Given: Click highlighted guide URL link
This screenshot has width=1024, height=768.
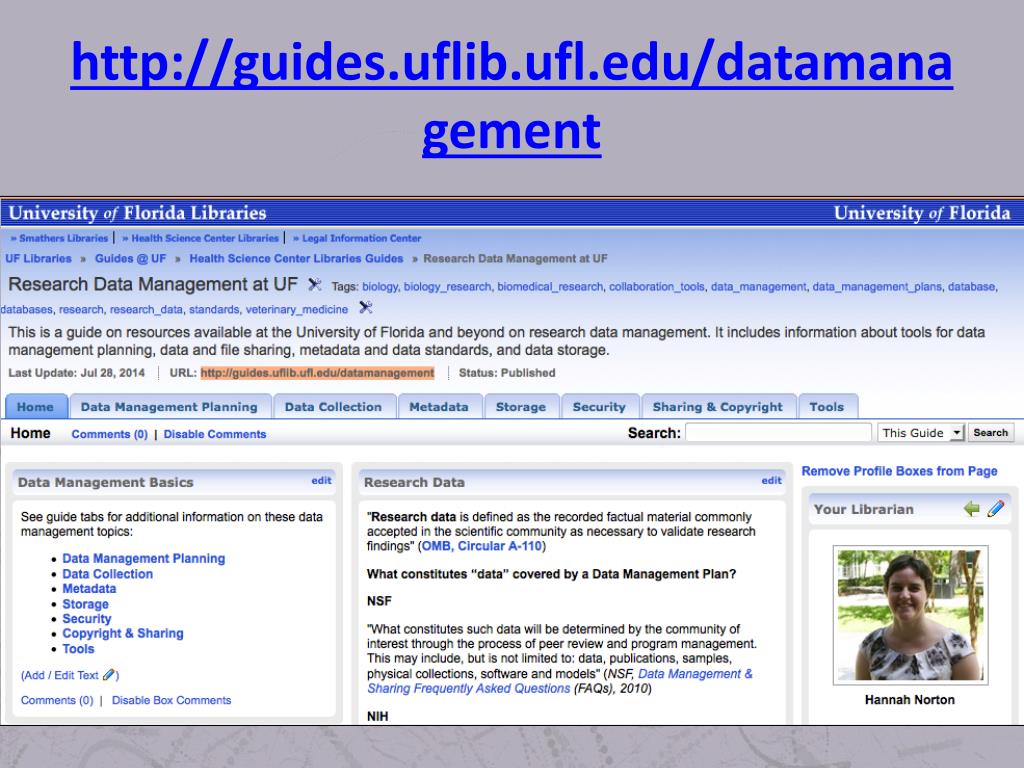Looking at the screenshot, I should 317,372.
